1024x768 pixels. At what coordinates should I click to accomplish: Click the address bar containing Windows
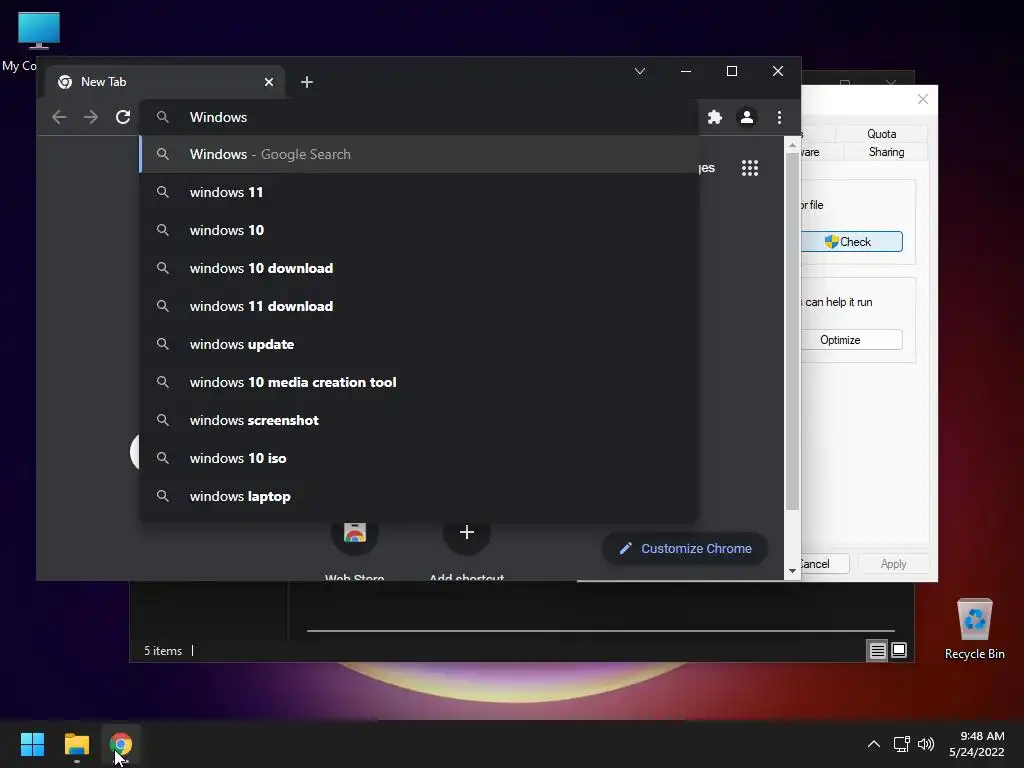click(418, 117)
